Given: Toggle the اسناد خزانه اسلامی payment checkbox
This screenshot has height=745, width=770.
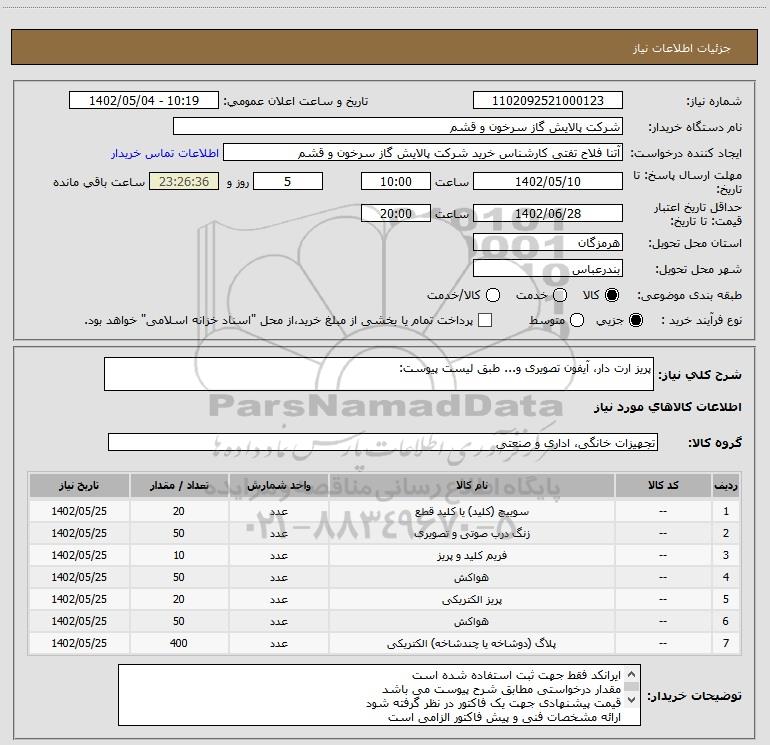Looking at the screenshot, I should tap(485, 320).
